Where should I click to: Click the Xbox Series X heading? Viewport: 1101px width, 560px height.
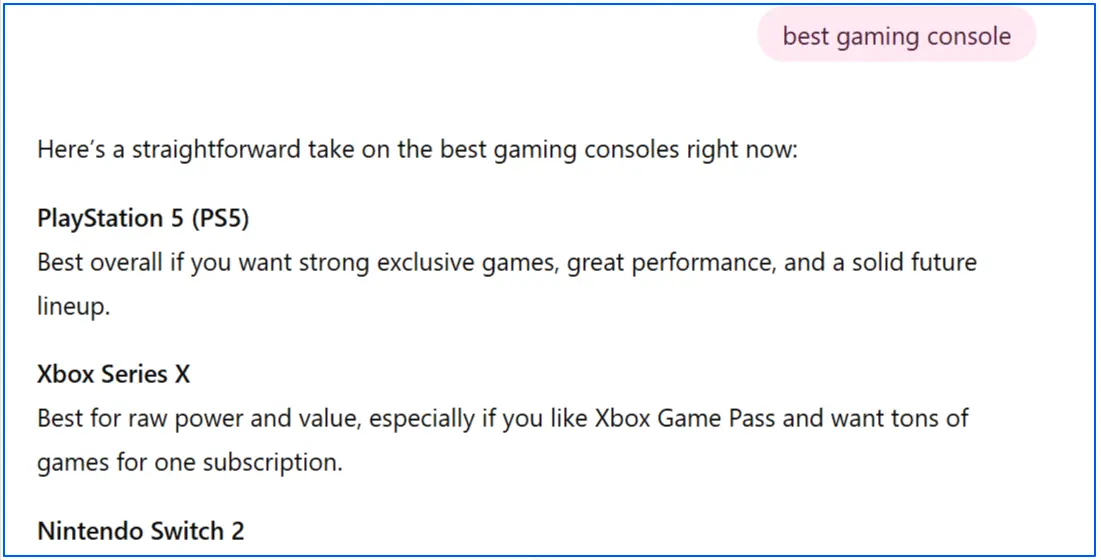pyautogui.click(x=113, y=374)
